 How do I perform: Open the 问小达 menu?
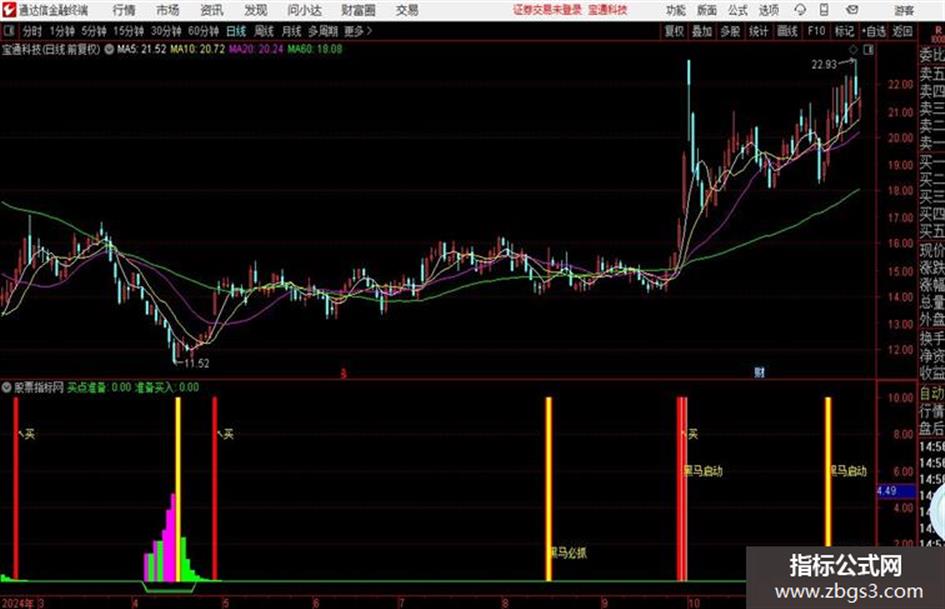point(304,10)
